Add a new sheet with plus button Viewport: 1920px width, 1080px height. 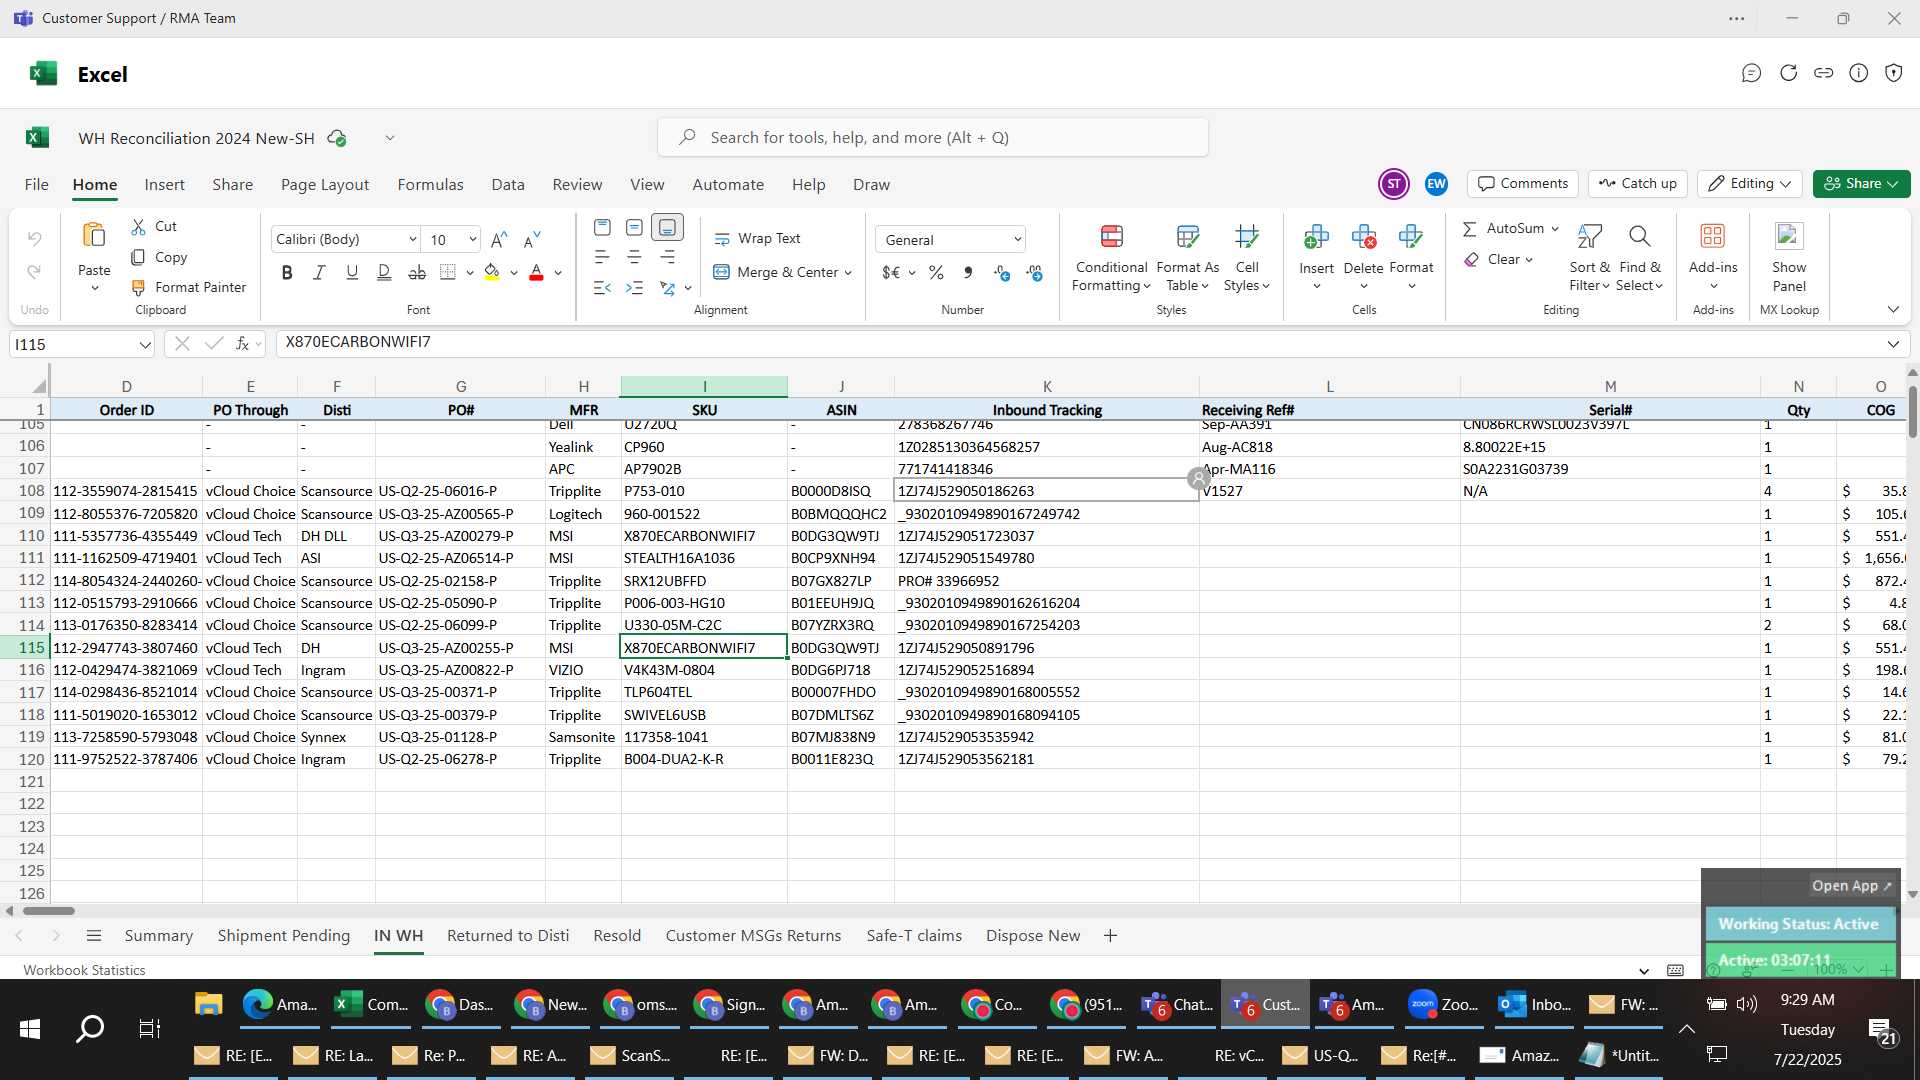(x=1110, y=936)
